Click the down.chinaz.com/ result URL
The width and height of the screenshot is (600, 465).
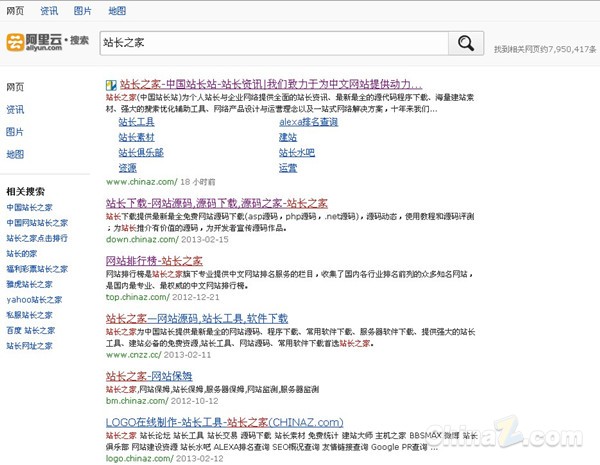point(142,240)
